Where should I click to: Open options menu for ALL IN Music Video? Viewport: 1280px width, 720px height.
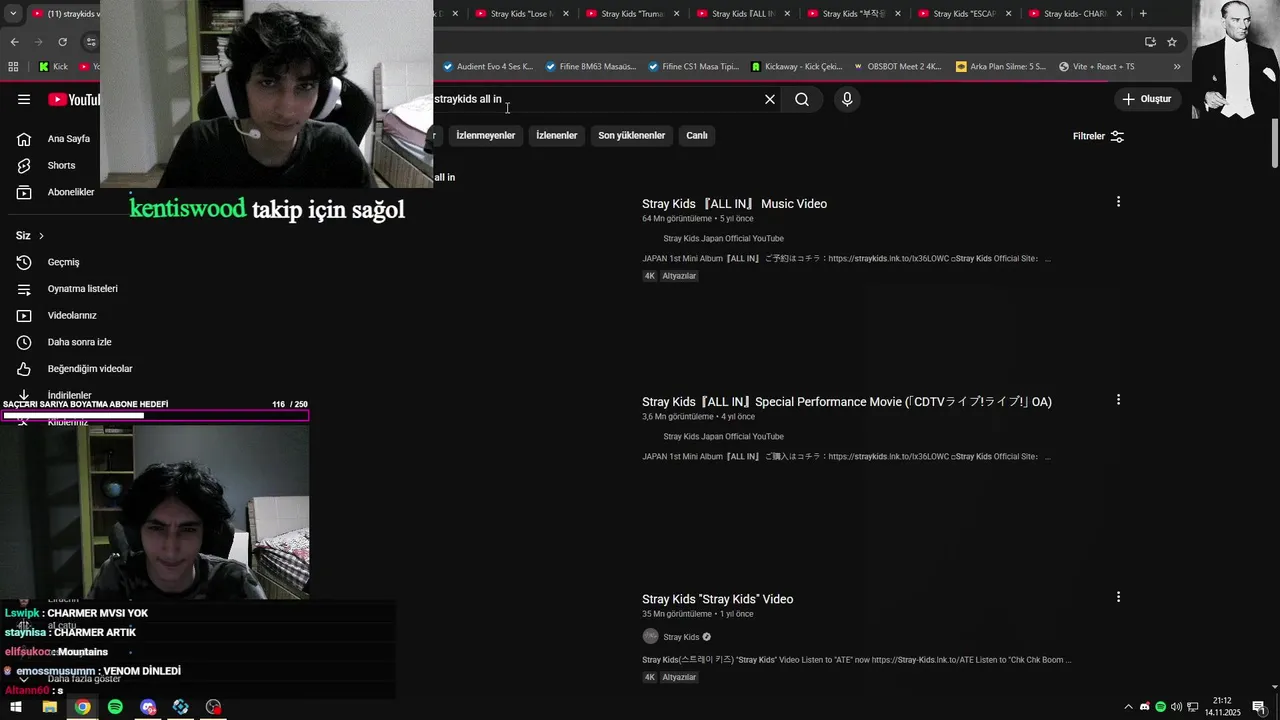tap(1118, 202)
